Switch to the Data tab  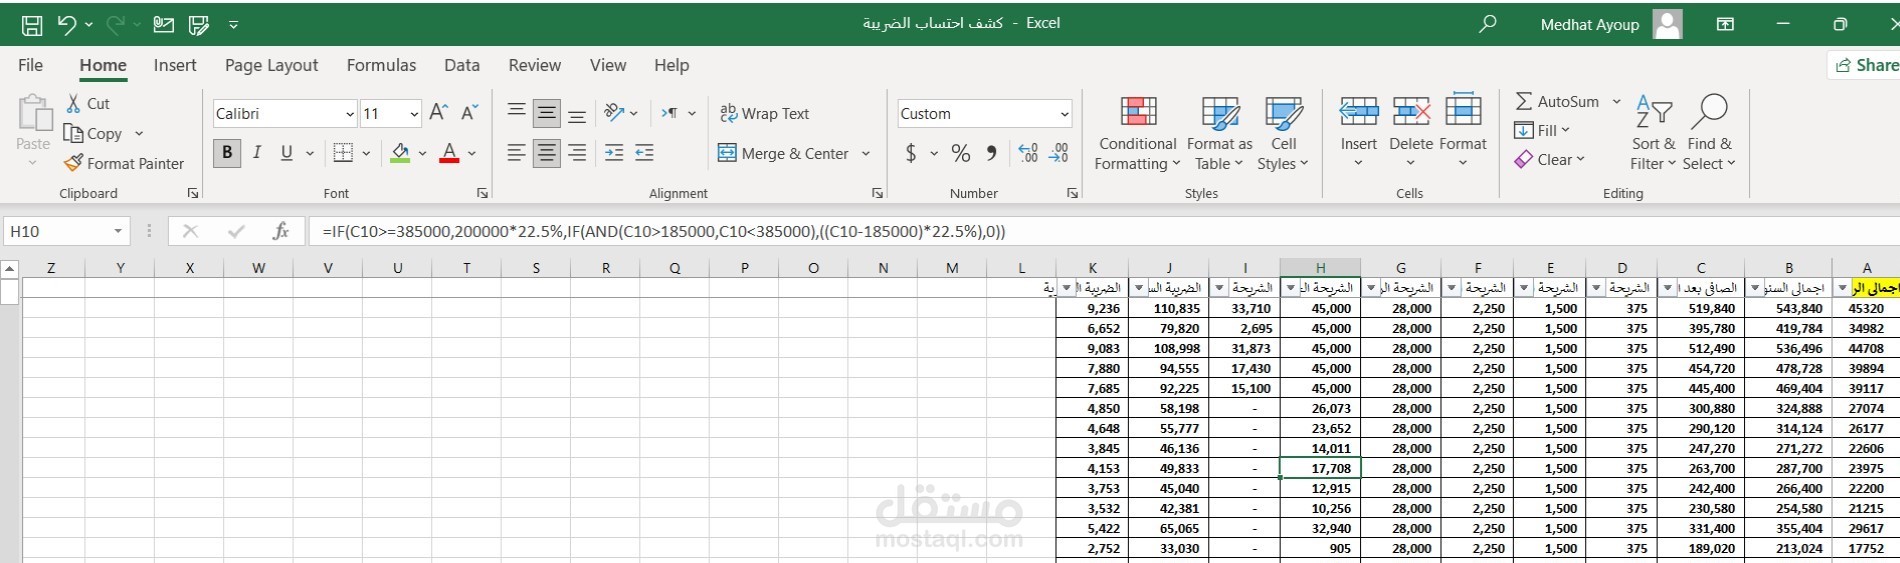coord(462,65)
